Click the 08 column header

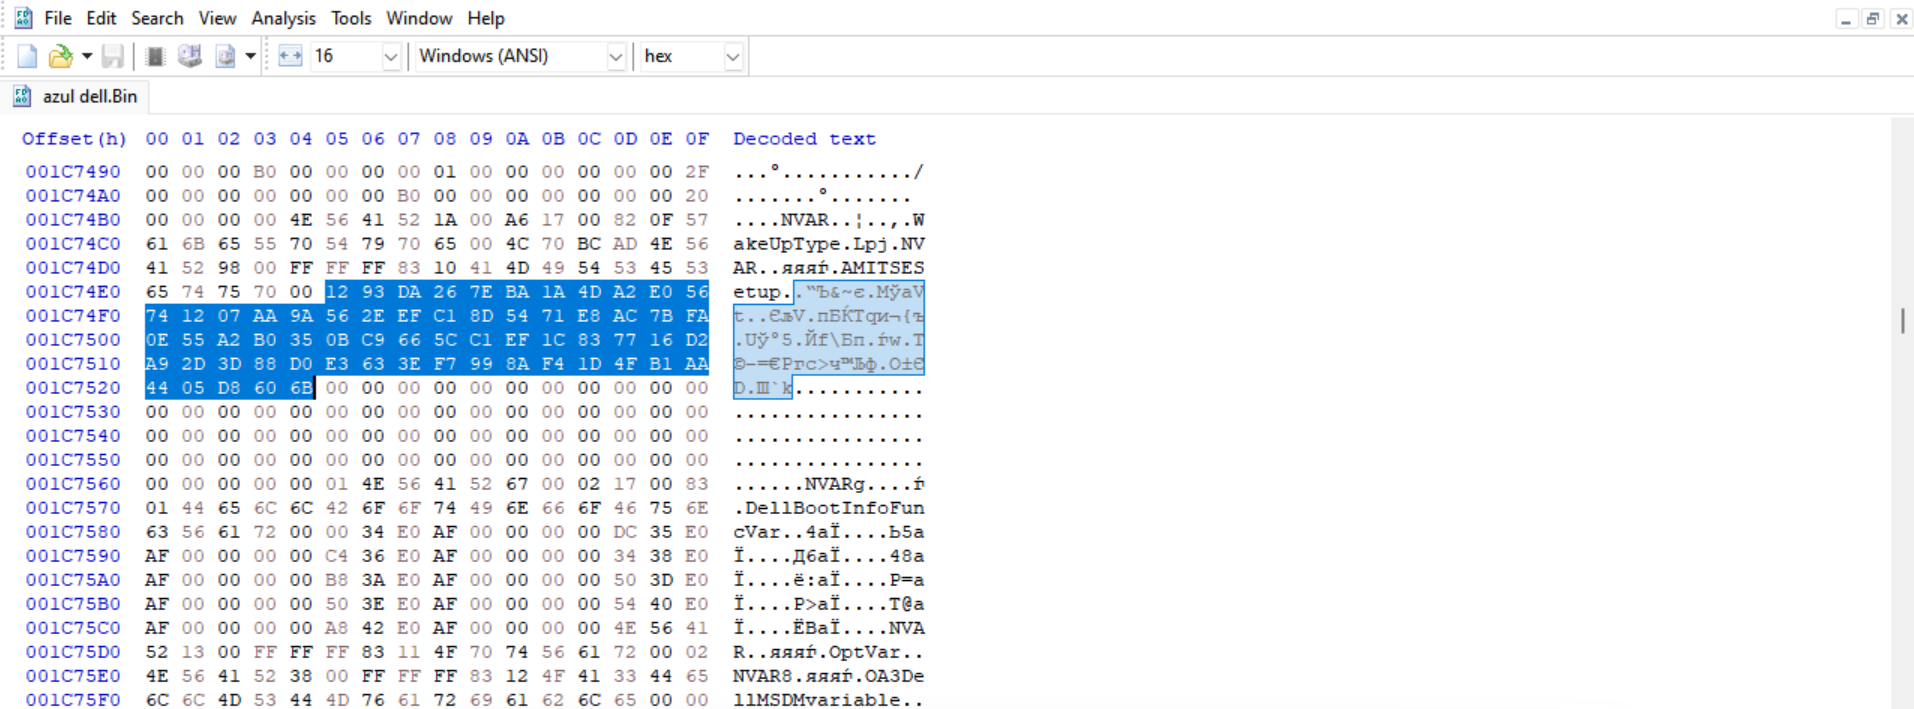click(x=445, y=139)
